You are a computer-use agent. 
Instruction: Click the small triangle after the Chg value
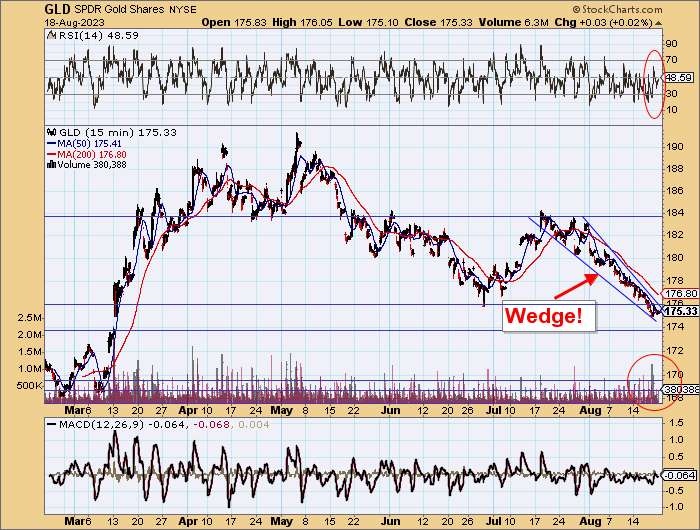(x=658, y=23)
